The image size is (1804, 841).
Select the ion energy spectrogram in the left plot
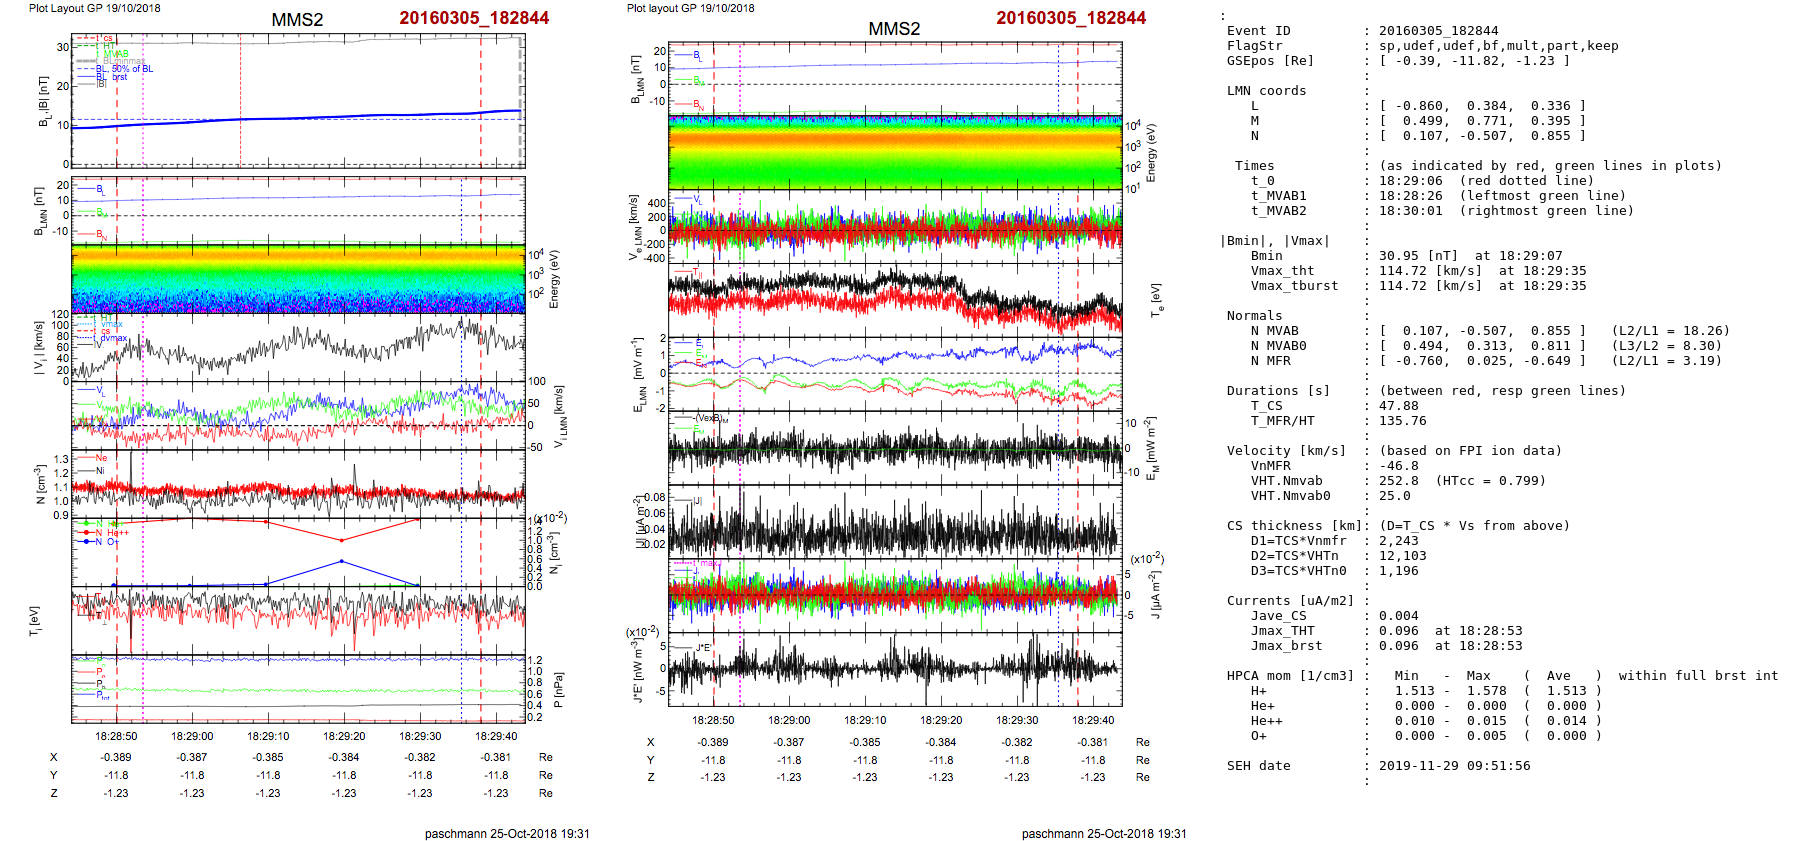coord(298,277)
